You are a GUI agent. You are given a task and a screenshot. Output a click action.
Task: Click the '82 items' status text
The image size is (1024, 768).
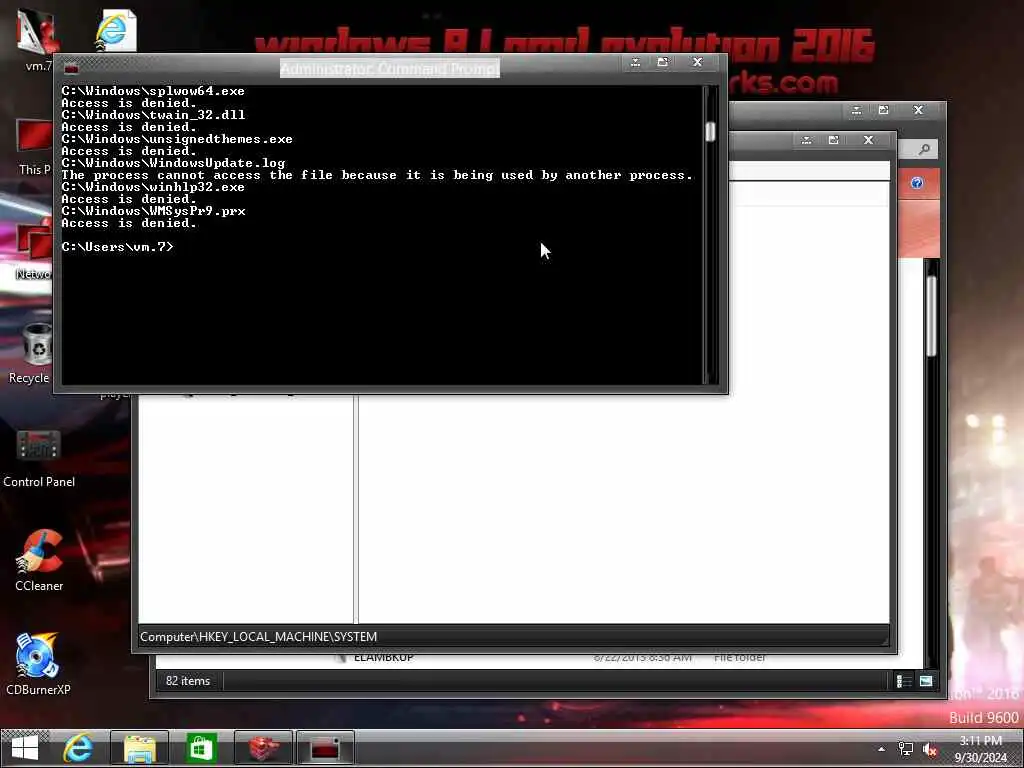coord(188,680)
